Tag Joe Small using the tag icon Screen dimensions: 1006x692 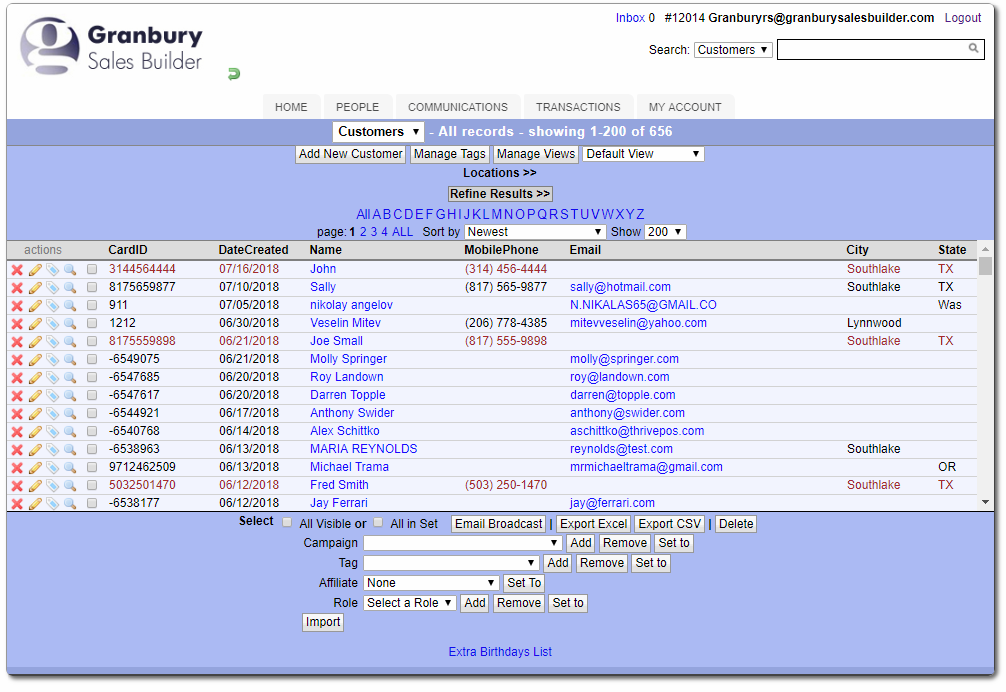[x=53, y=341]
